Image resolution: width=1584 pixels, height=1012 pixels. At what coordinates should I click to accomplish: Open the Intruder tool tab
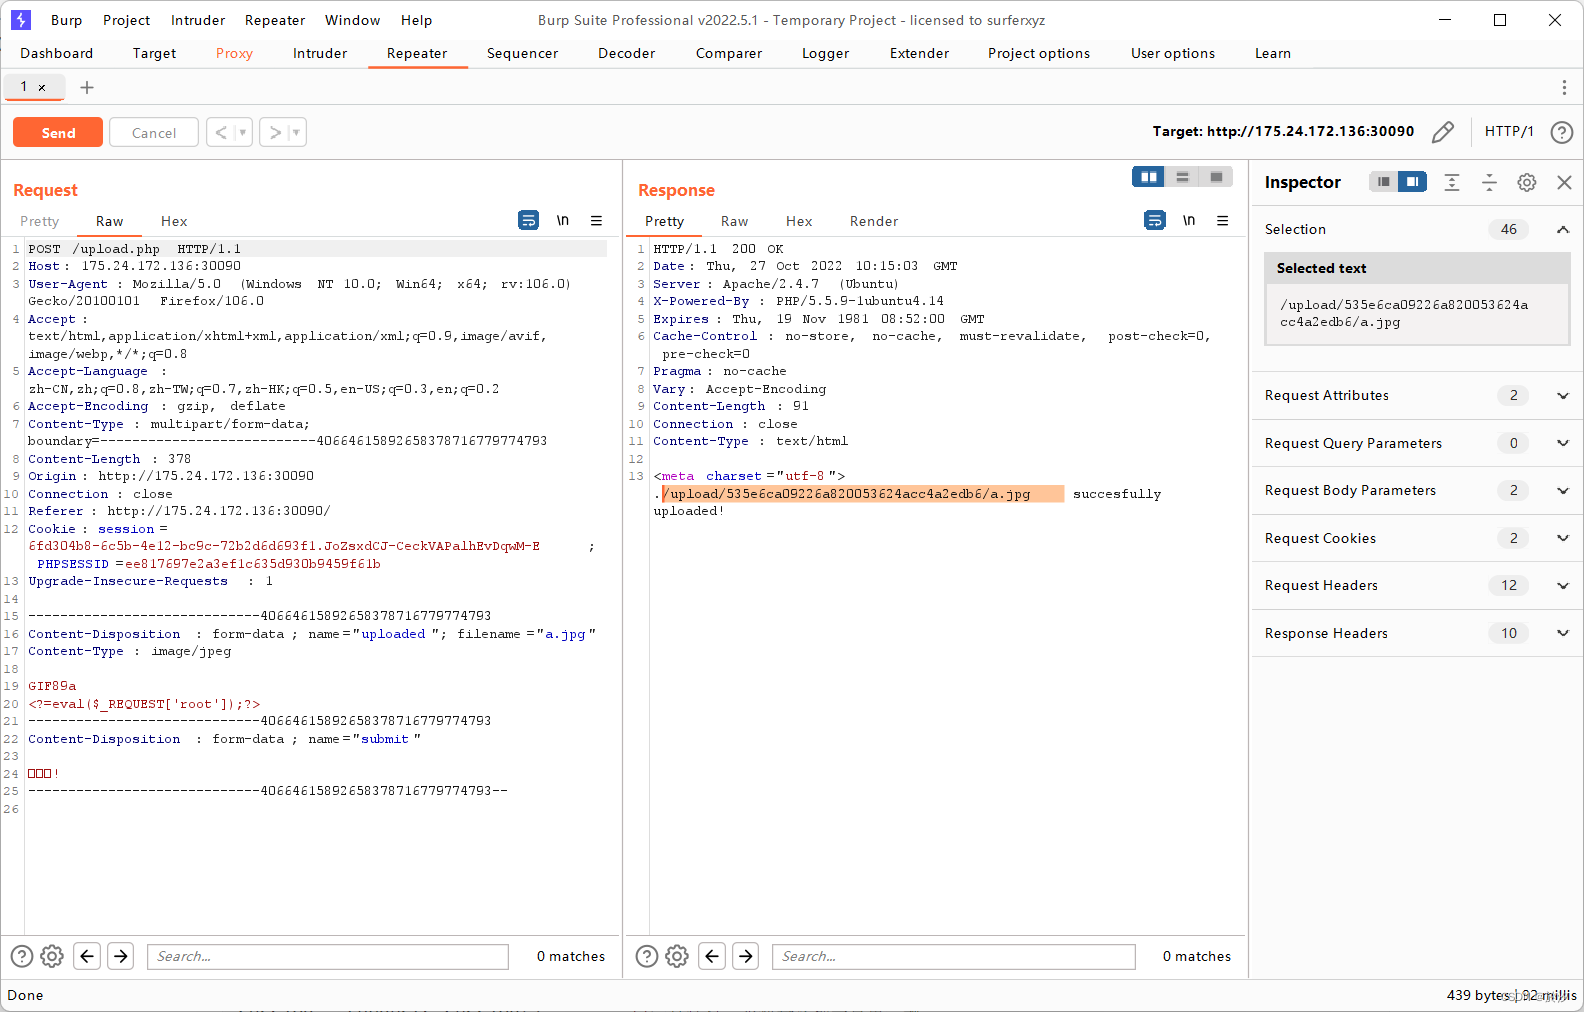pyautogui.click(x=320, y=53)
